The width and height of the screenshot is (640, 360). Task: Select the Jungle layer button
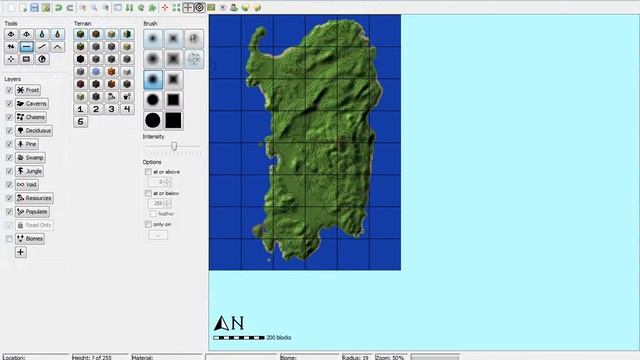coord(29,171)
